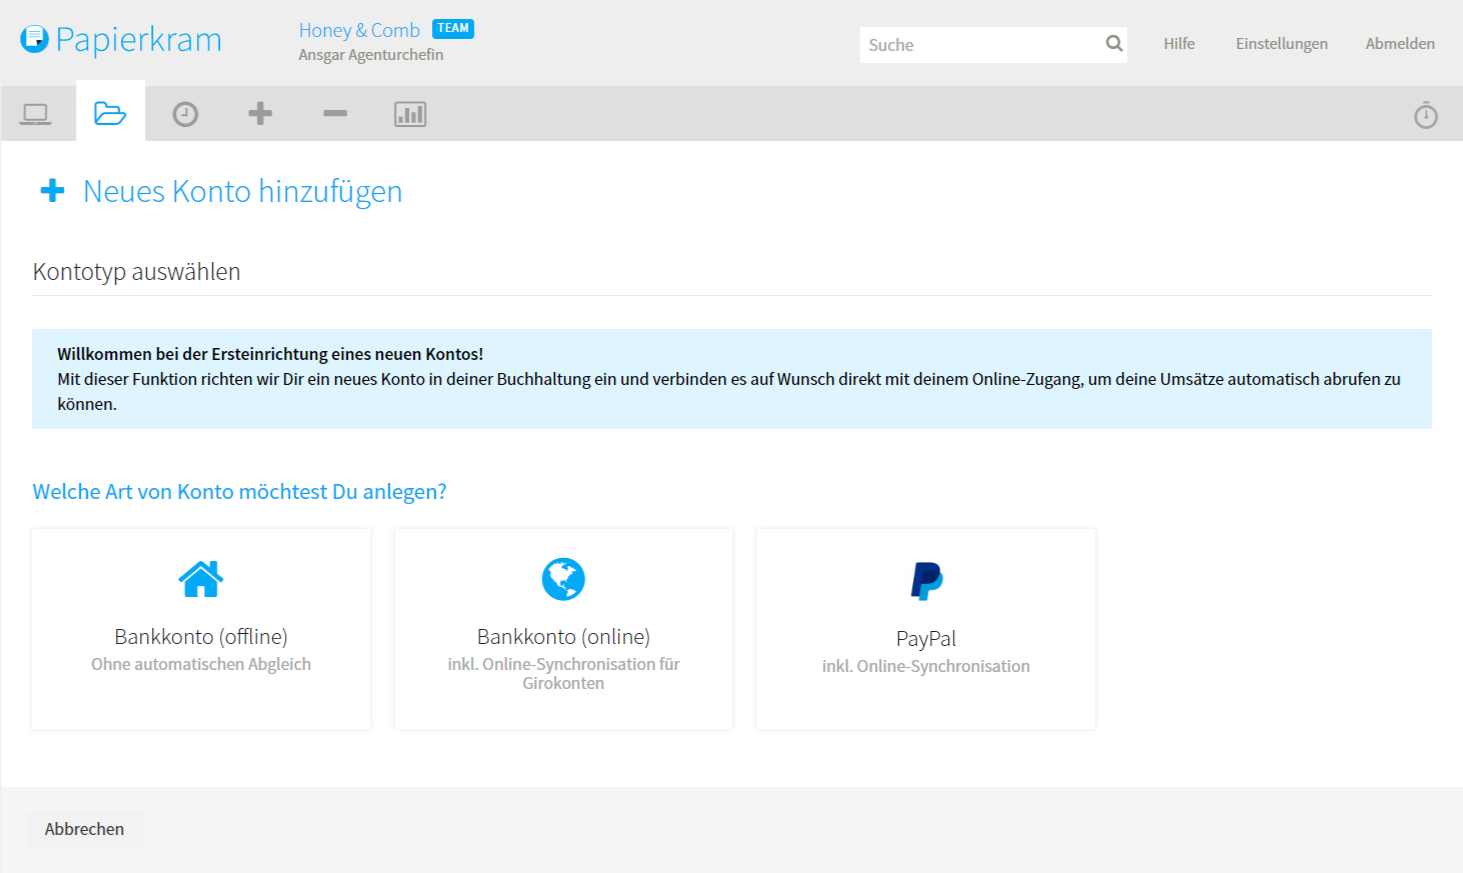1463x873 pixels.
Task: Click 'Ohne automatischen Abgleich' text
Action: pos(201,664)
